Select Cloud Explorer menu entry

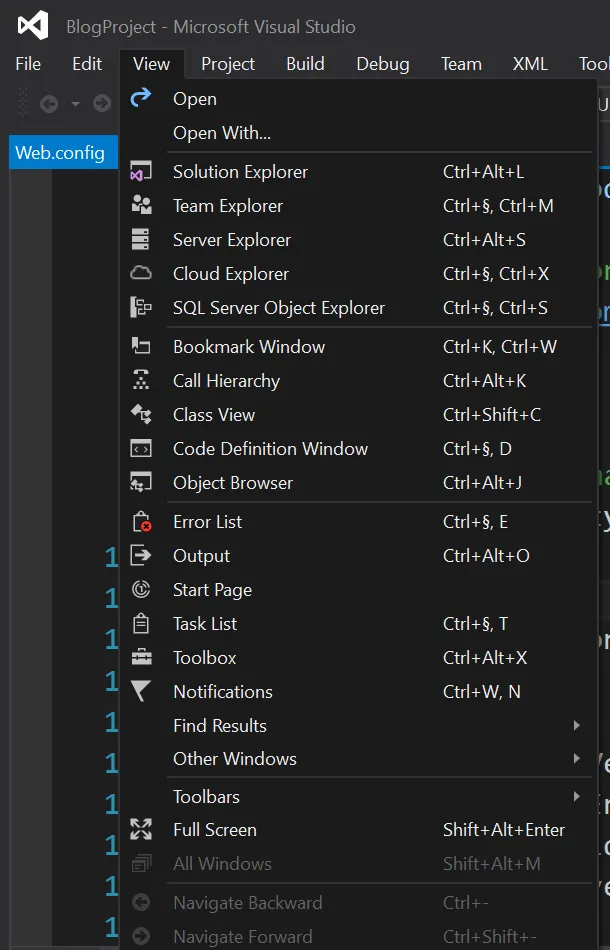click(x=357, y=273)
